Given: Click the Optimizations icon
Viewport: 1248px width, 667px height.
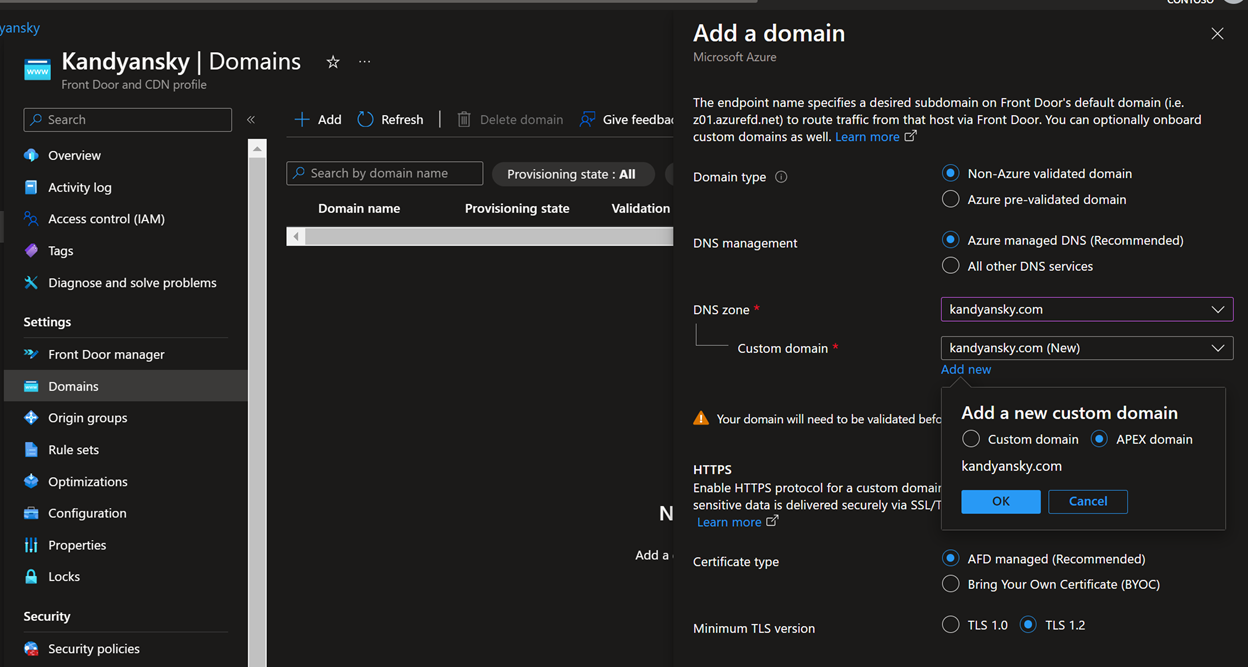Looking at the screenshot, I should pos(31,481).
